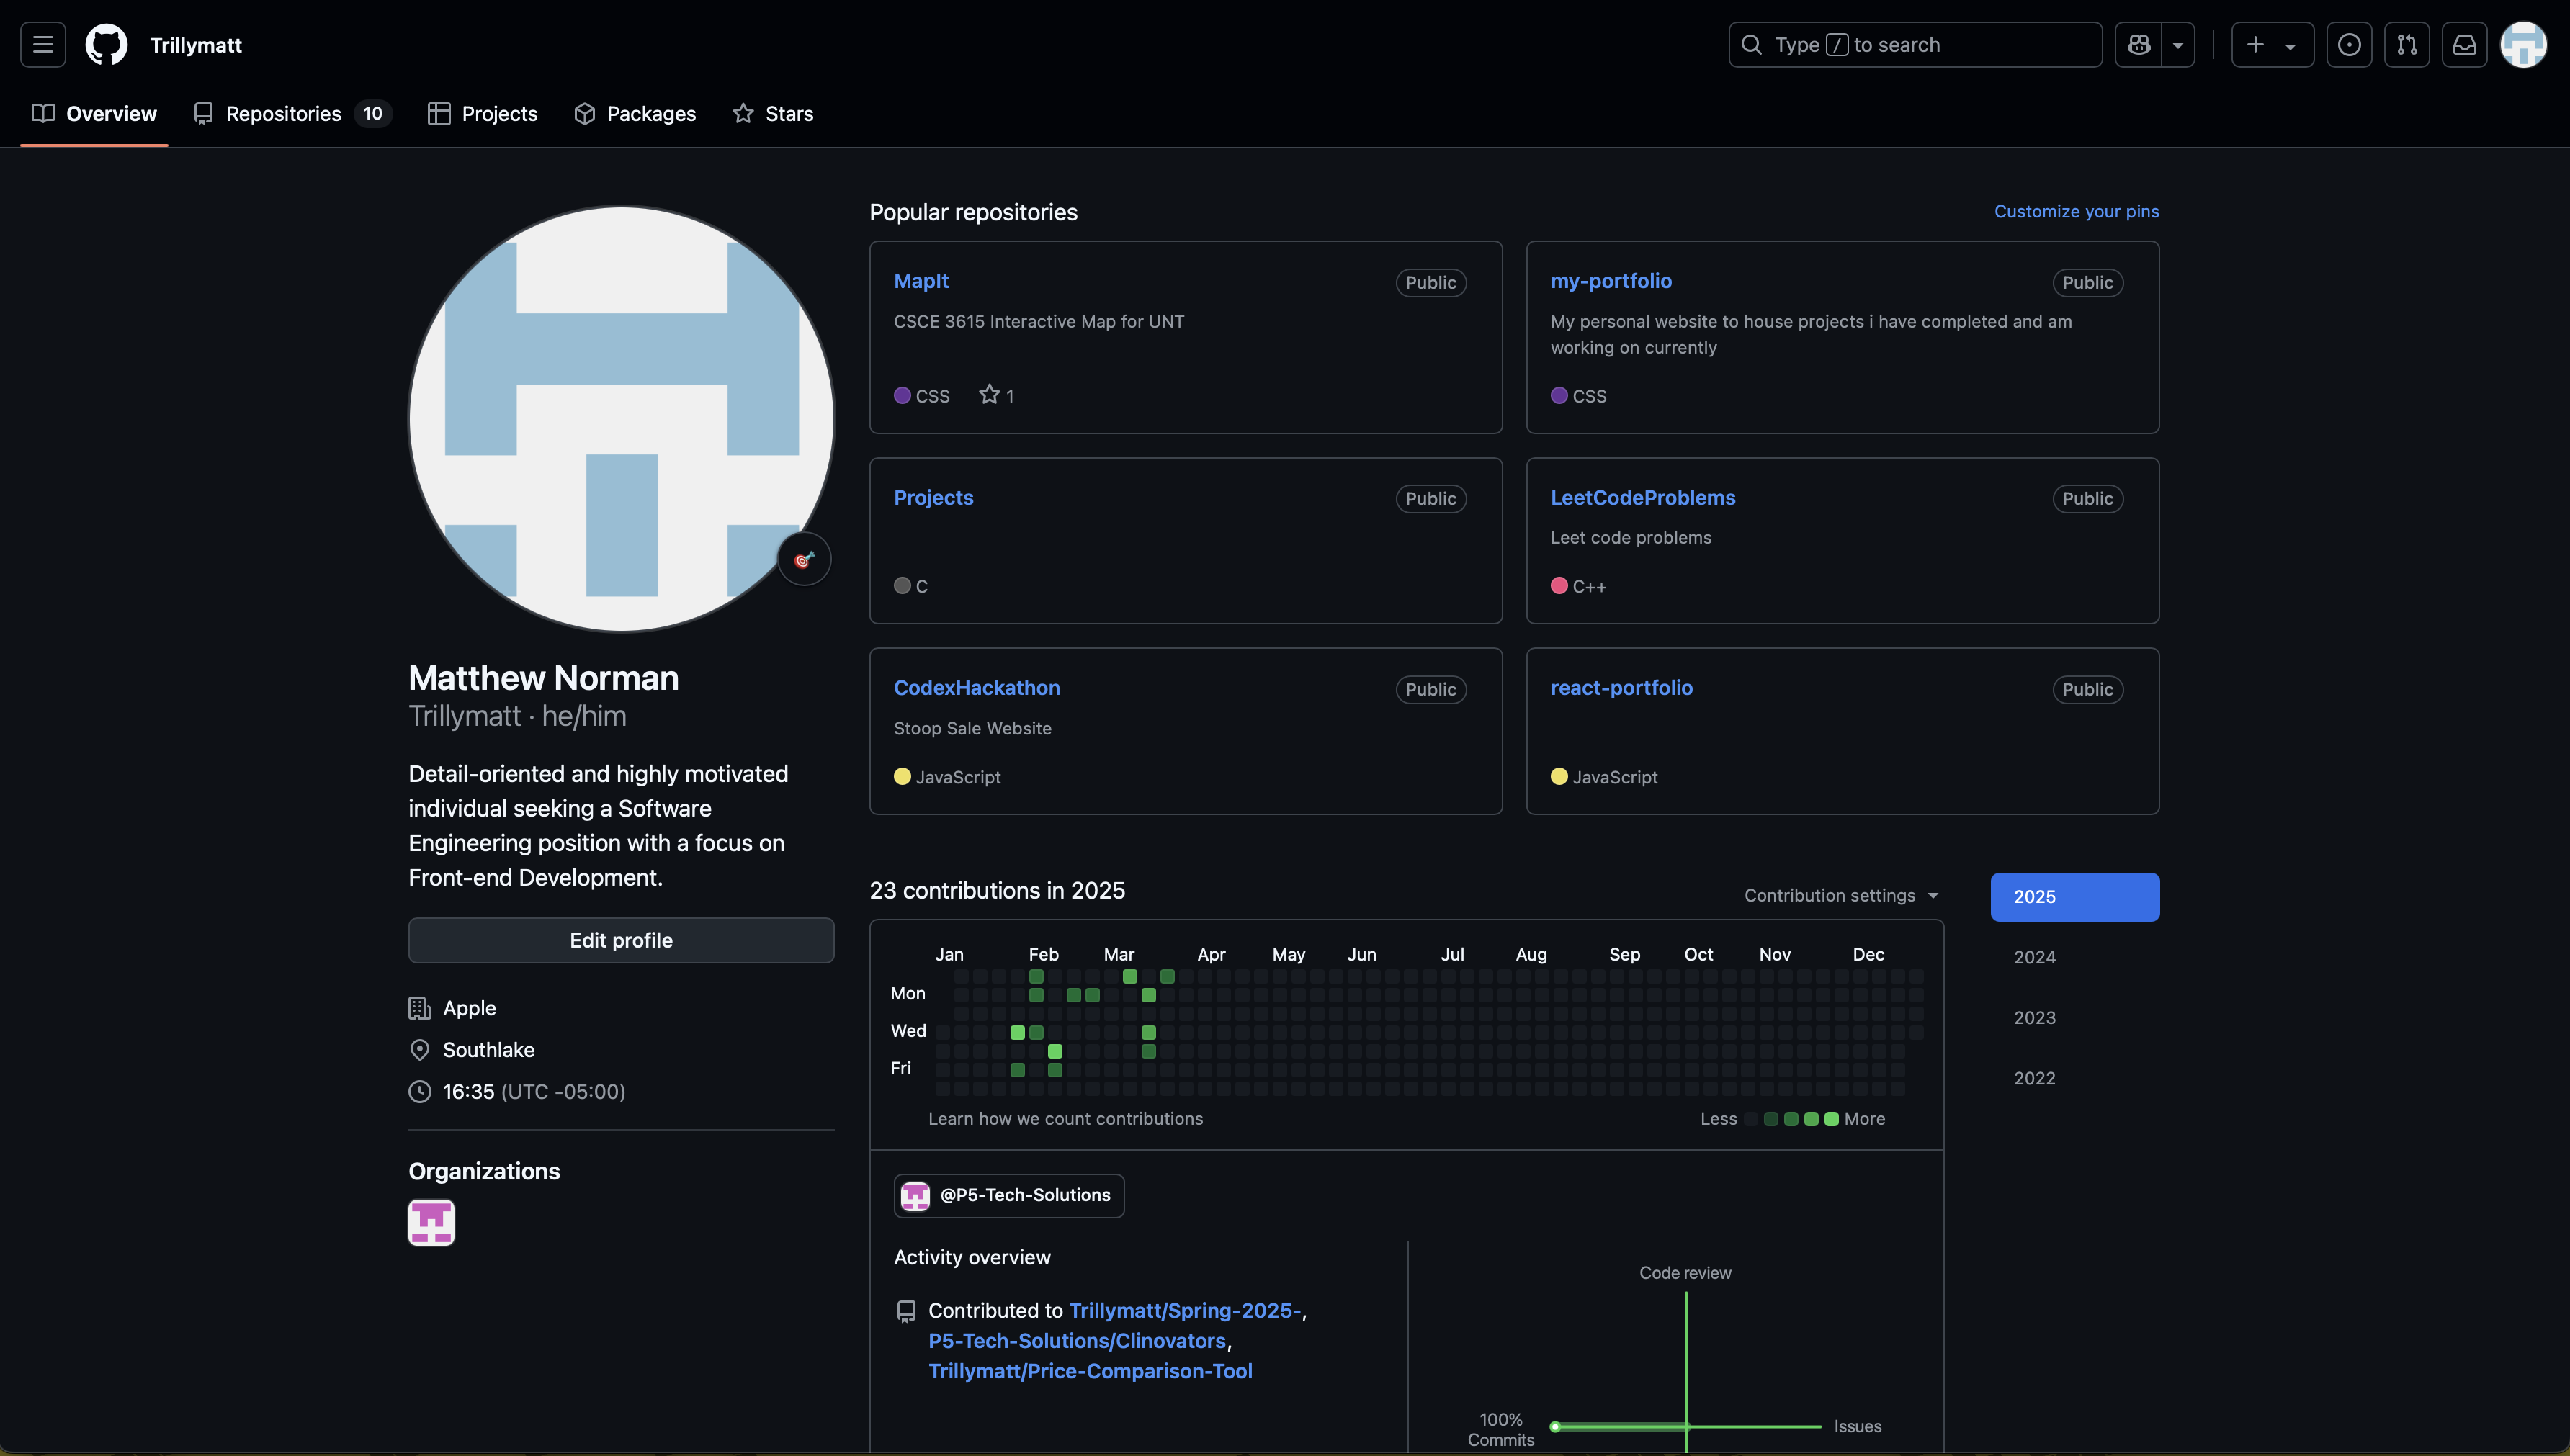This screenshot has height=1456, width=2570.
Task: Select the 2024 contributions year
Action: 2034,957
